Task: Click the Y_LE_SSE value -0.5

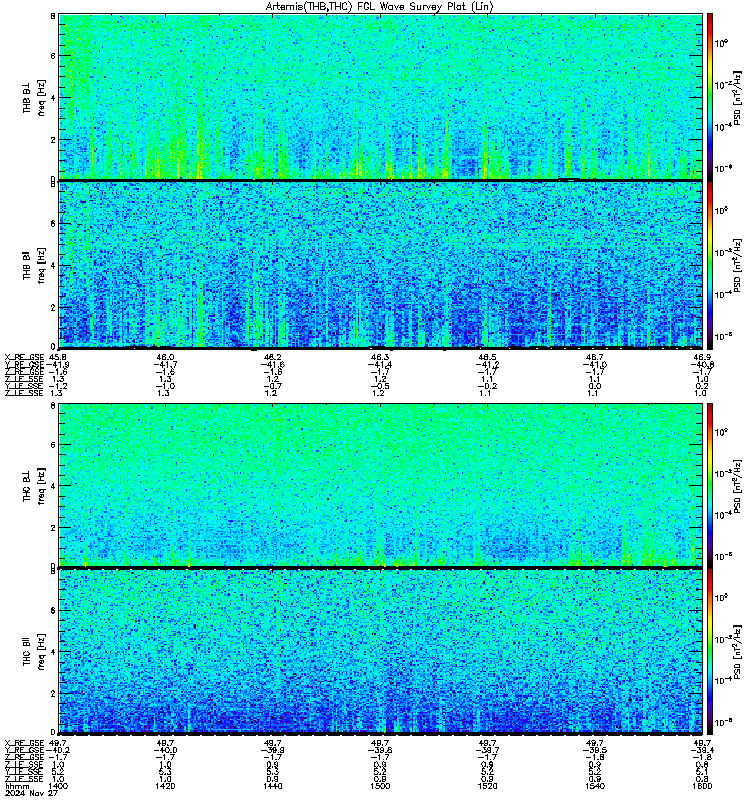Action: point(380,386)
